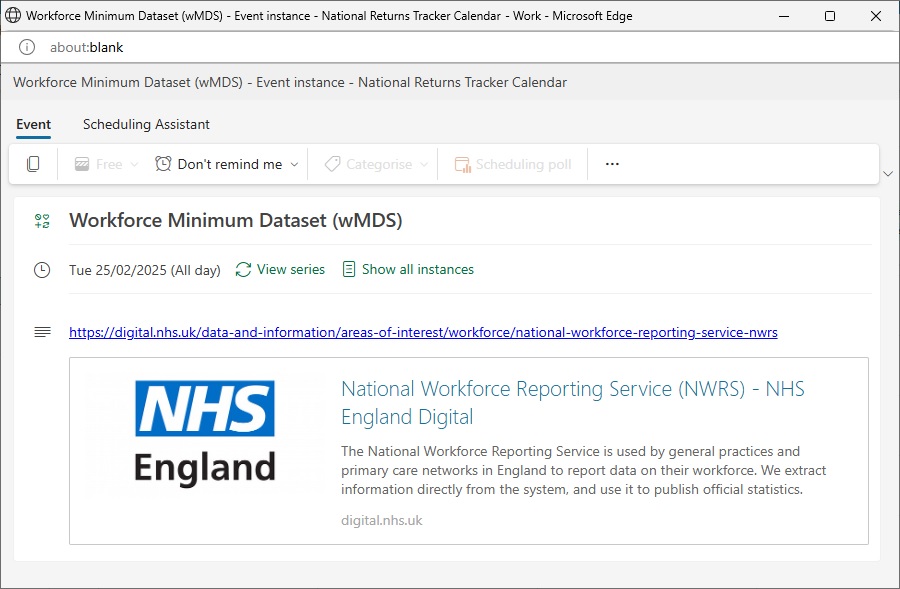
Task: Click the description lines icon
Action: [42, 332]
